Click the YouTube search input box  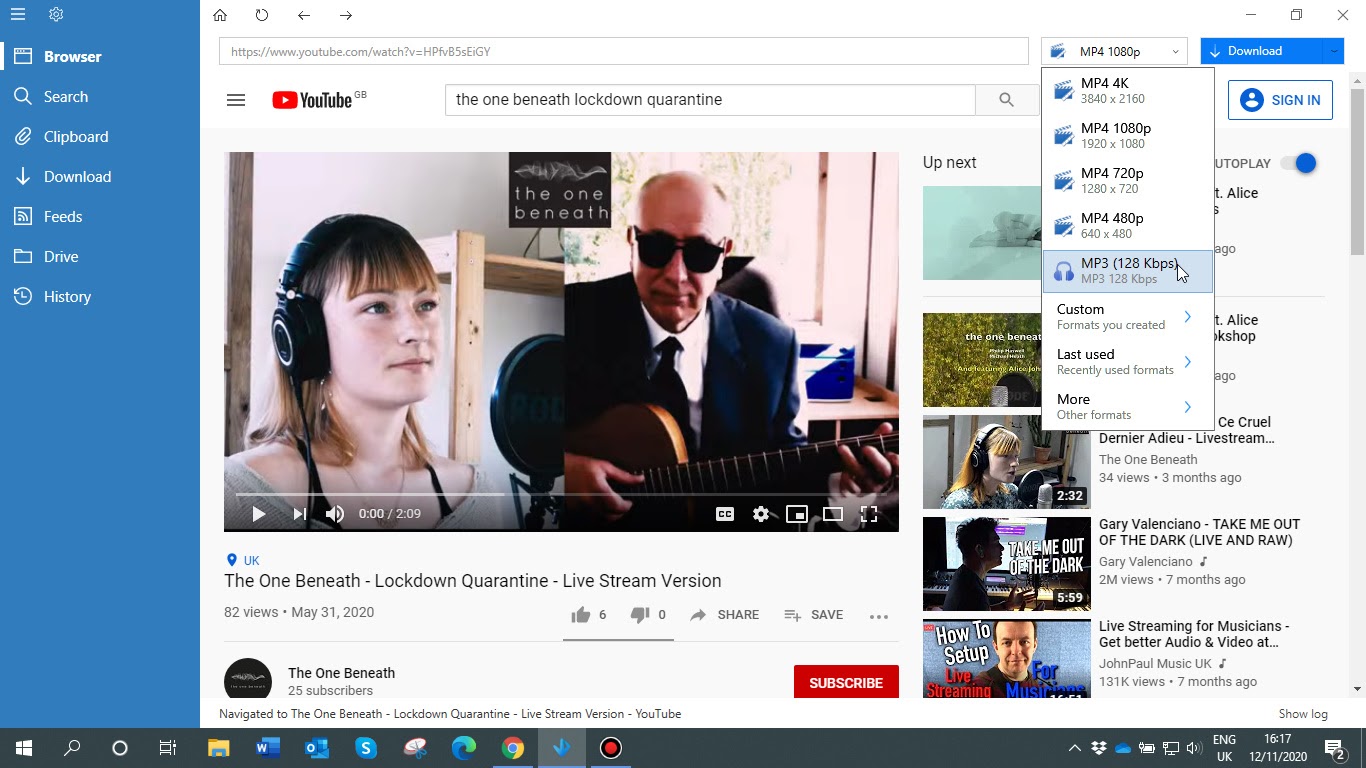pyautogui.click(x=710, y=100)
